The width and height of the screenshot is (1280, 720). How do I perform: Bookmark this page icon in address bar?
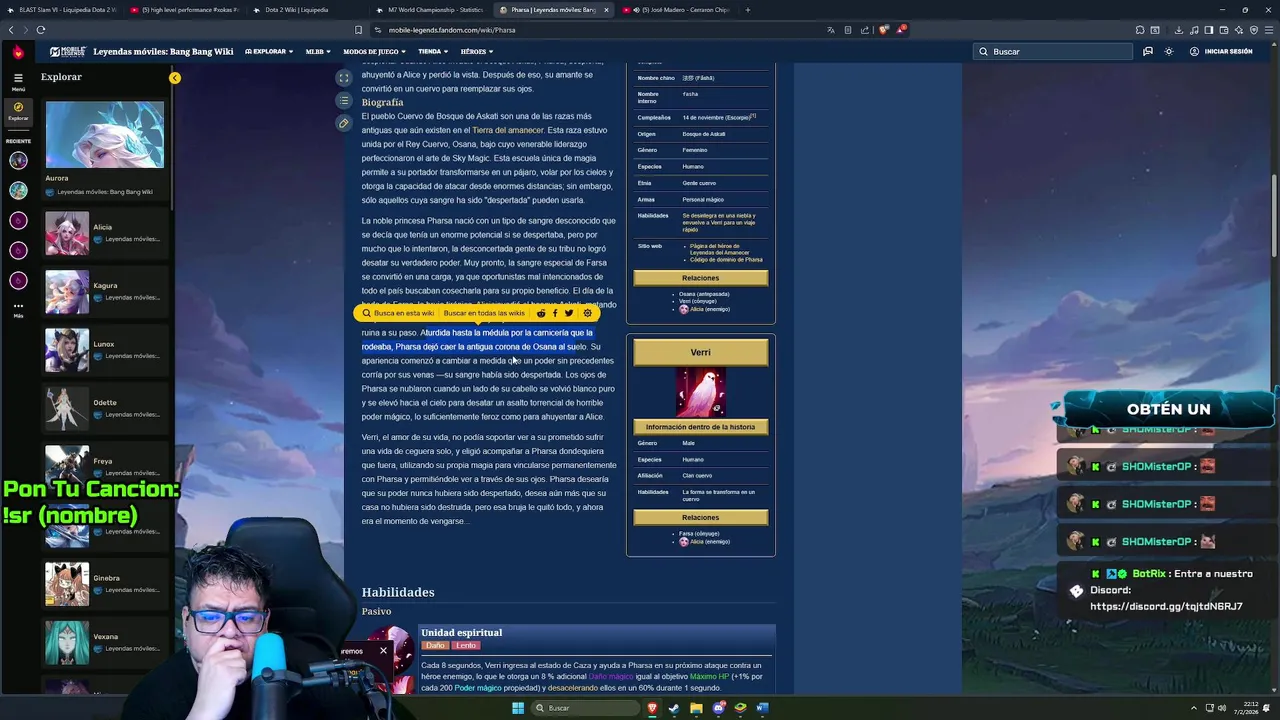tap(359, 30)
